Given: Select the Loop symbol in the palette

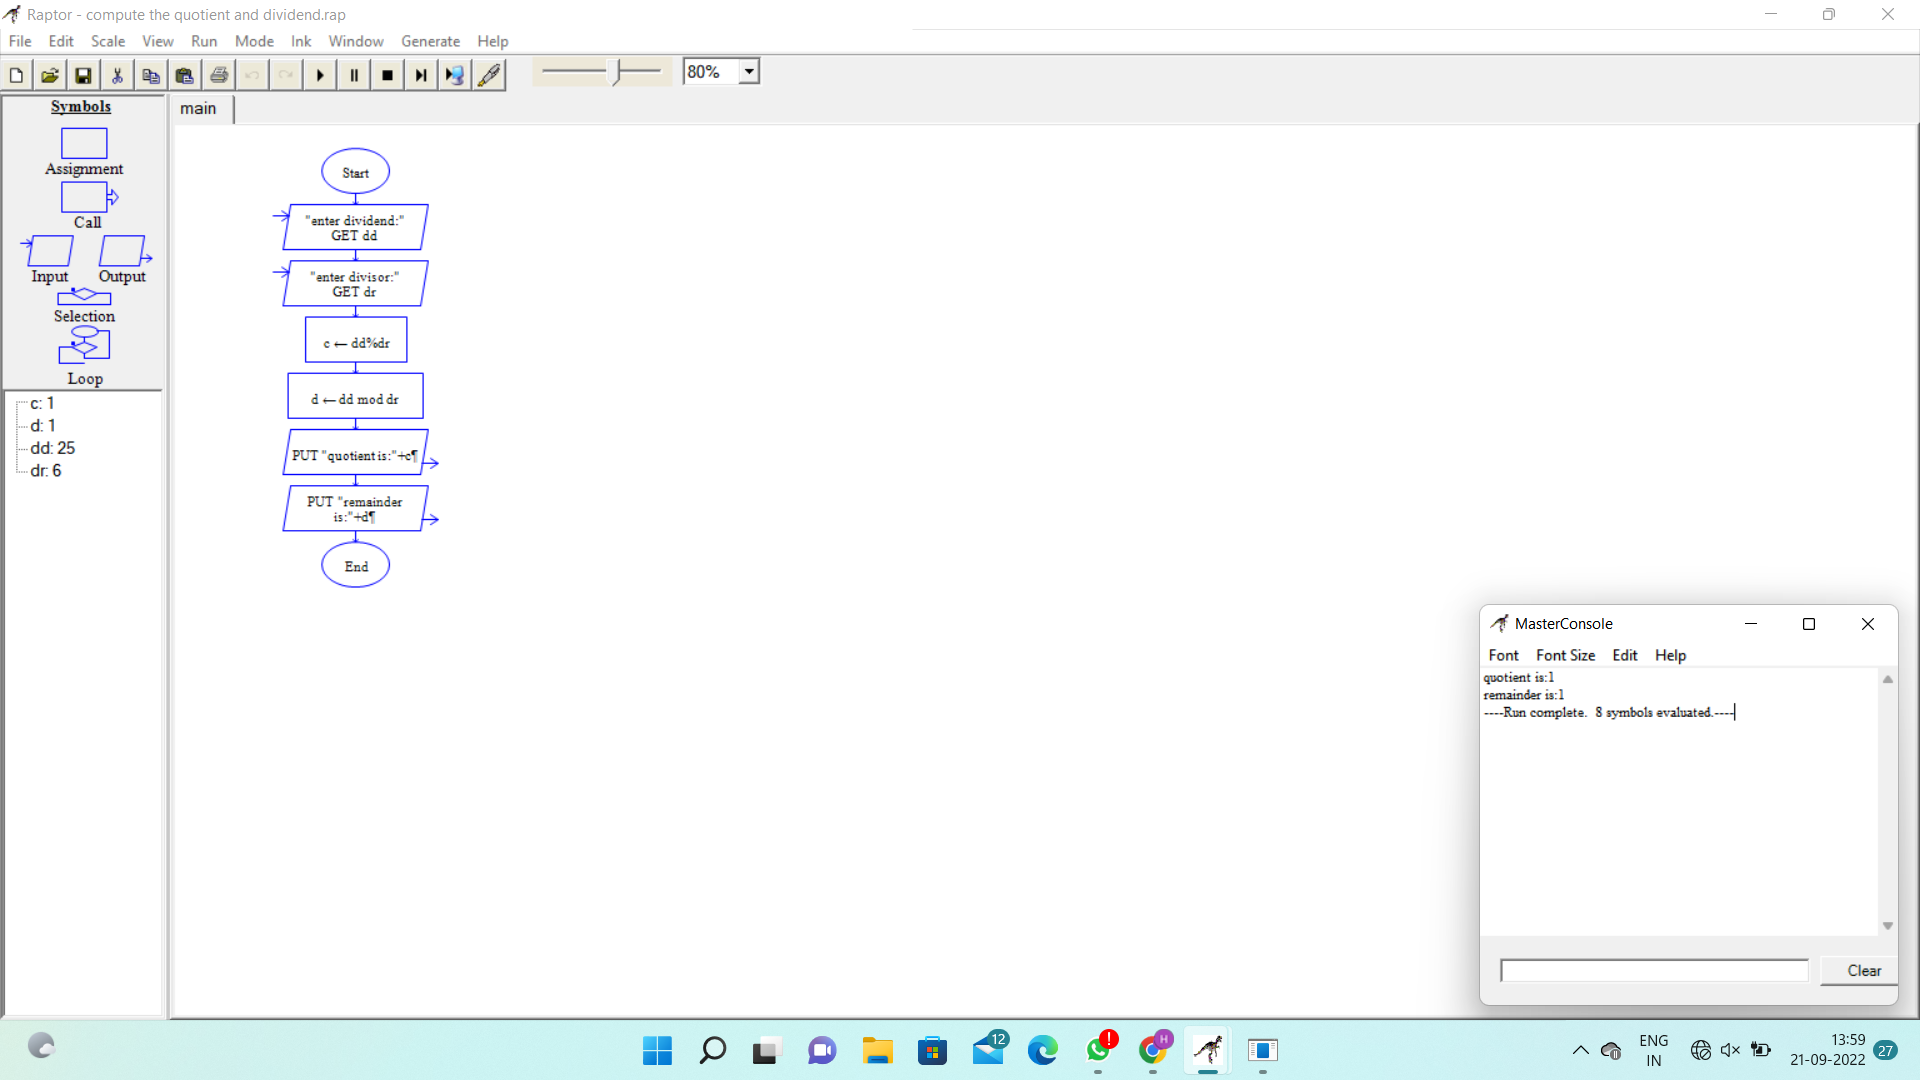Looking at the screenshot, I should [x=84, y=345].
